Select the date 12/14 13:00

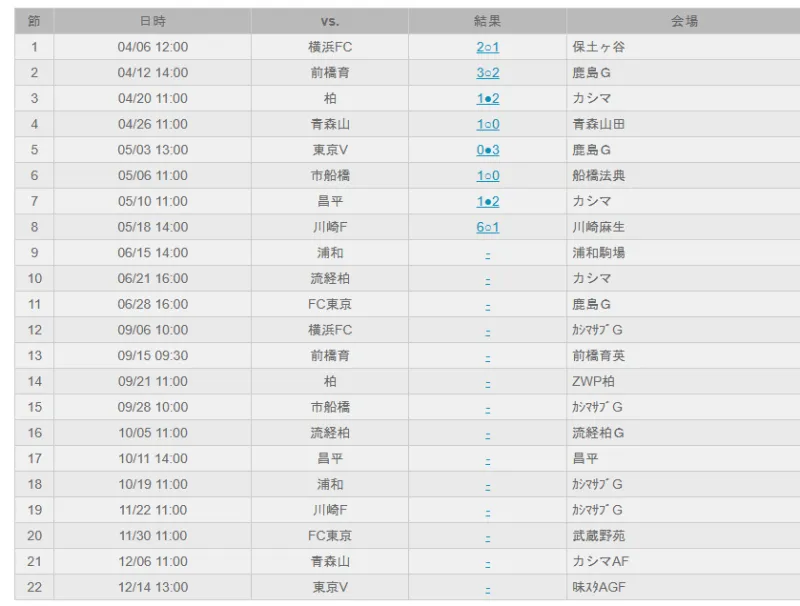(x=153, y=587)
